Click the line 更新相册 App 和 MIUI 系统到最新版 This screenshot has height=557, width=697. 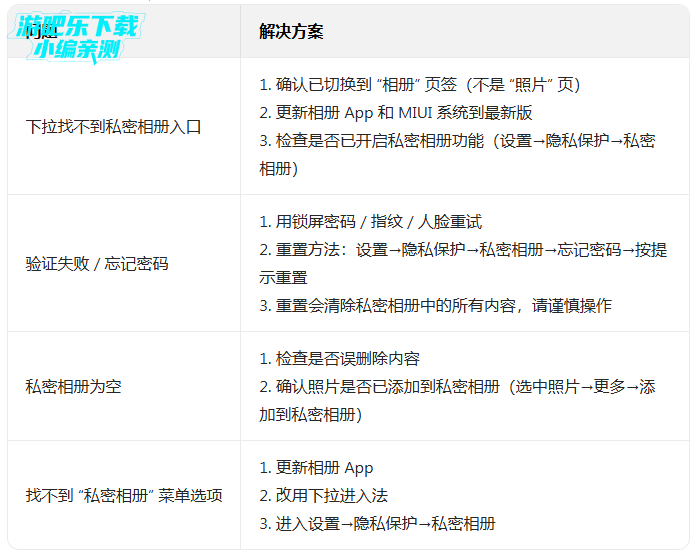395,113
